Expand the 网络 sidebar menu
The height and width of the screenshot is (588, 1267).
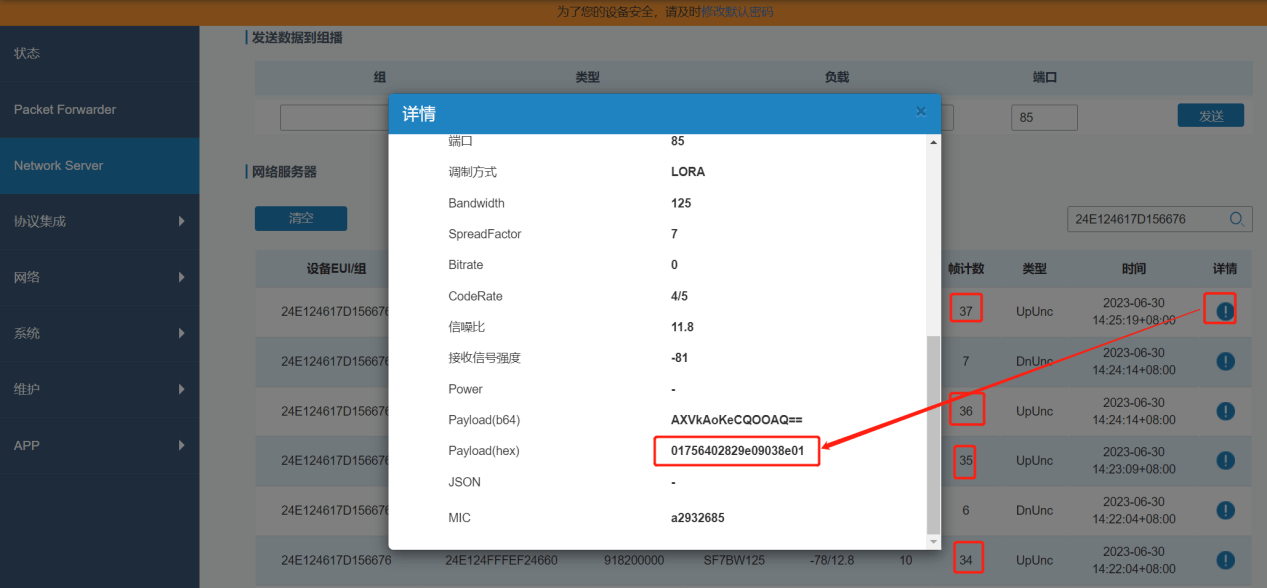pyautogui.click(x=99, y=277)
